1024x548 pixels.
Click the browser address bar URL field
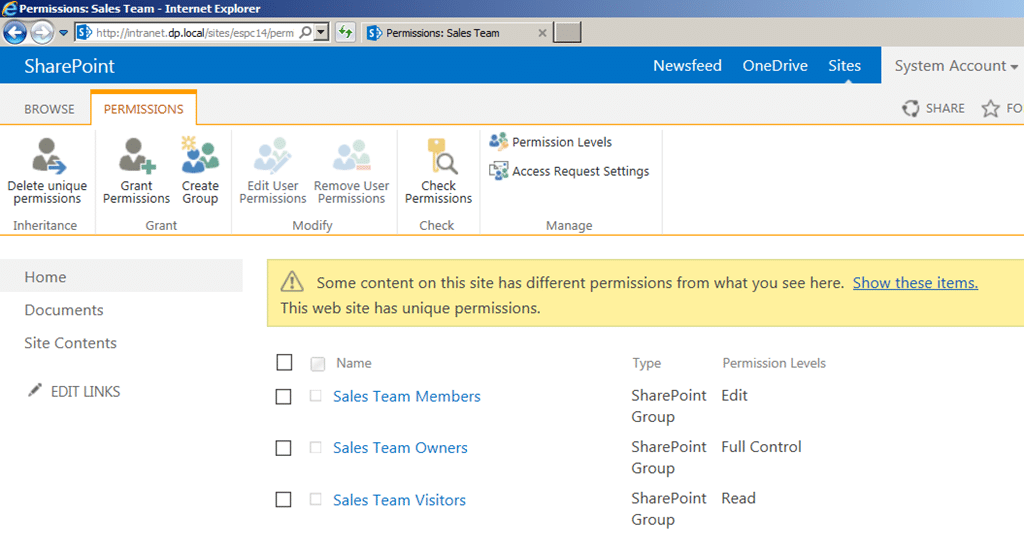195,33
